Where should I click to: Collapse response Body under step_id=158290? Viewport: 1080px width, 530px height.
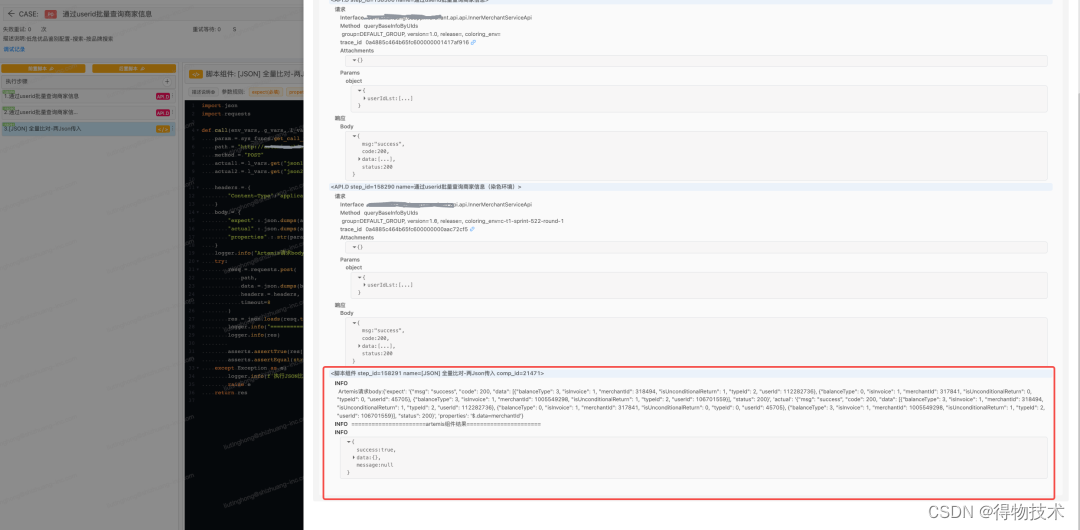click(354, 323)
